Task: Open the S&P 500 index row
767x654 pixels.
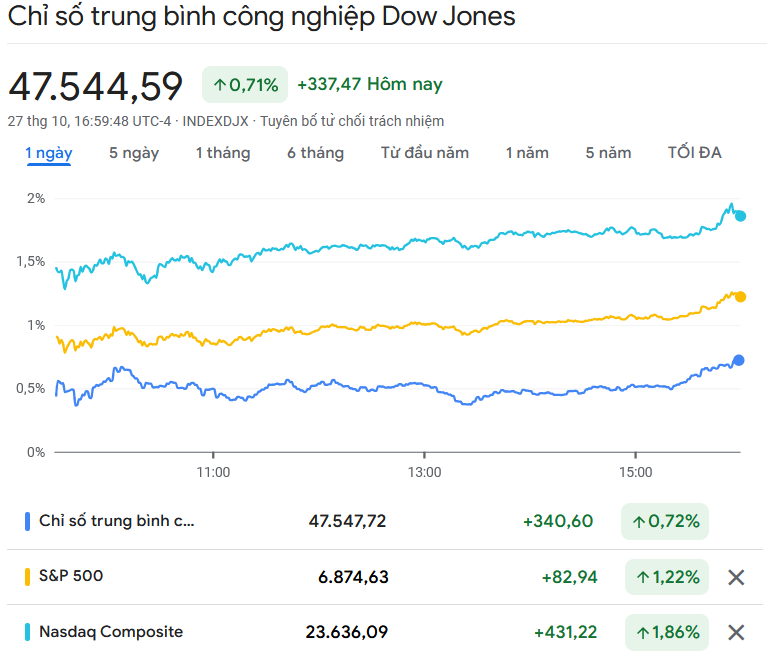Action: [x=71, y=576]
